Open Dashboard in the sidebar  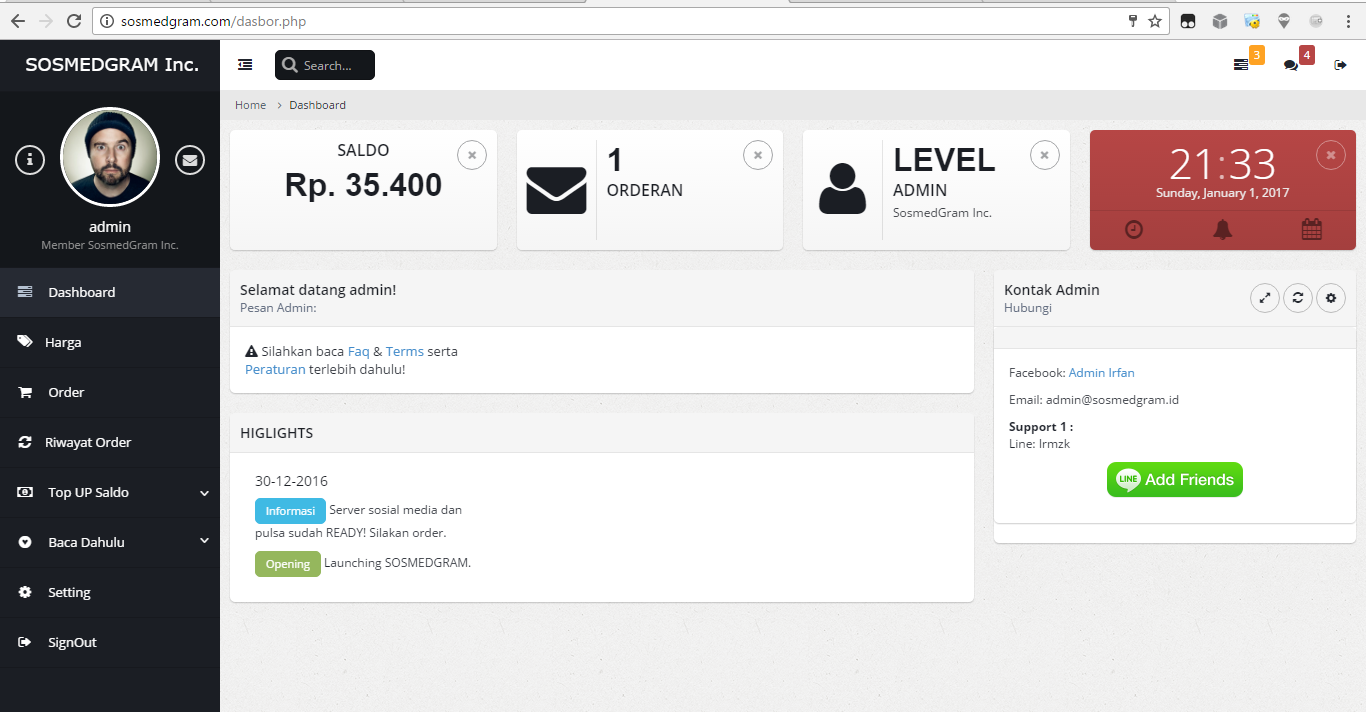click(110, 292)
